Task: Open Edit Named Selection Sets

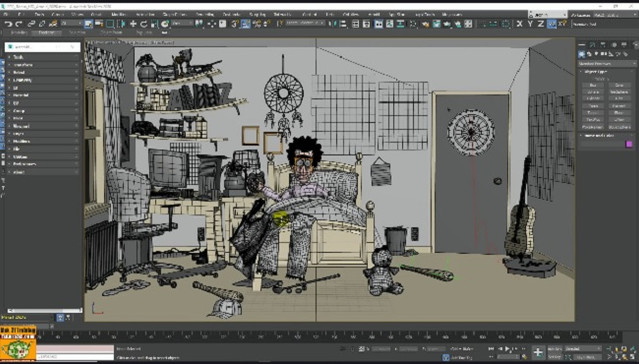Action: click(x=280, y=24)
